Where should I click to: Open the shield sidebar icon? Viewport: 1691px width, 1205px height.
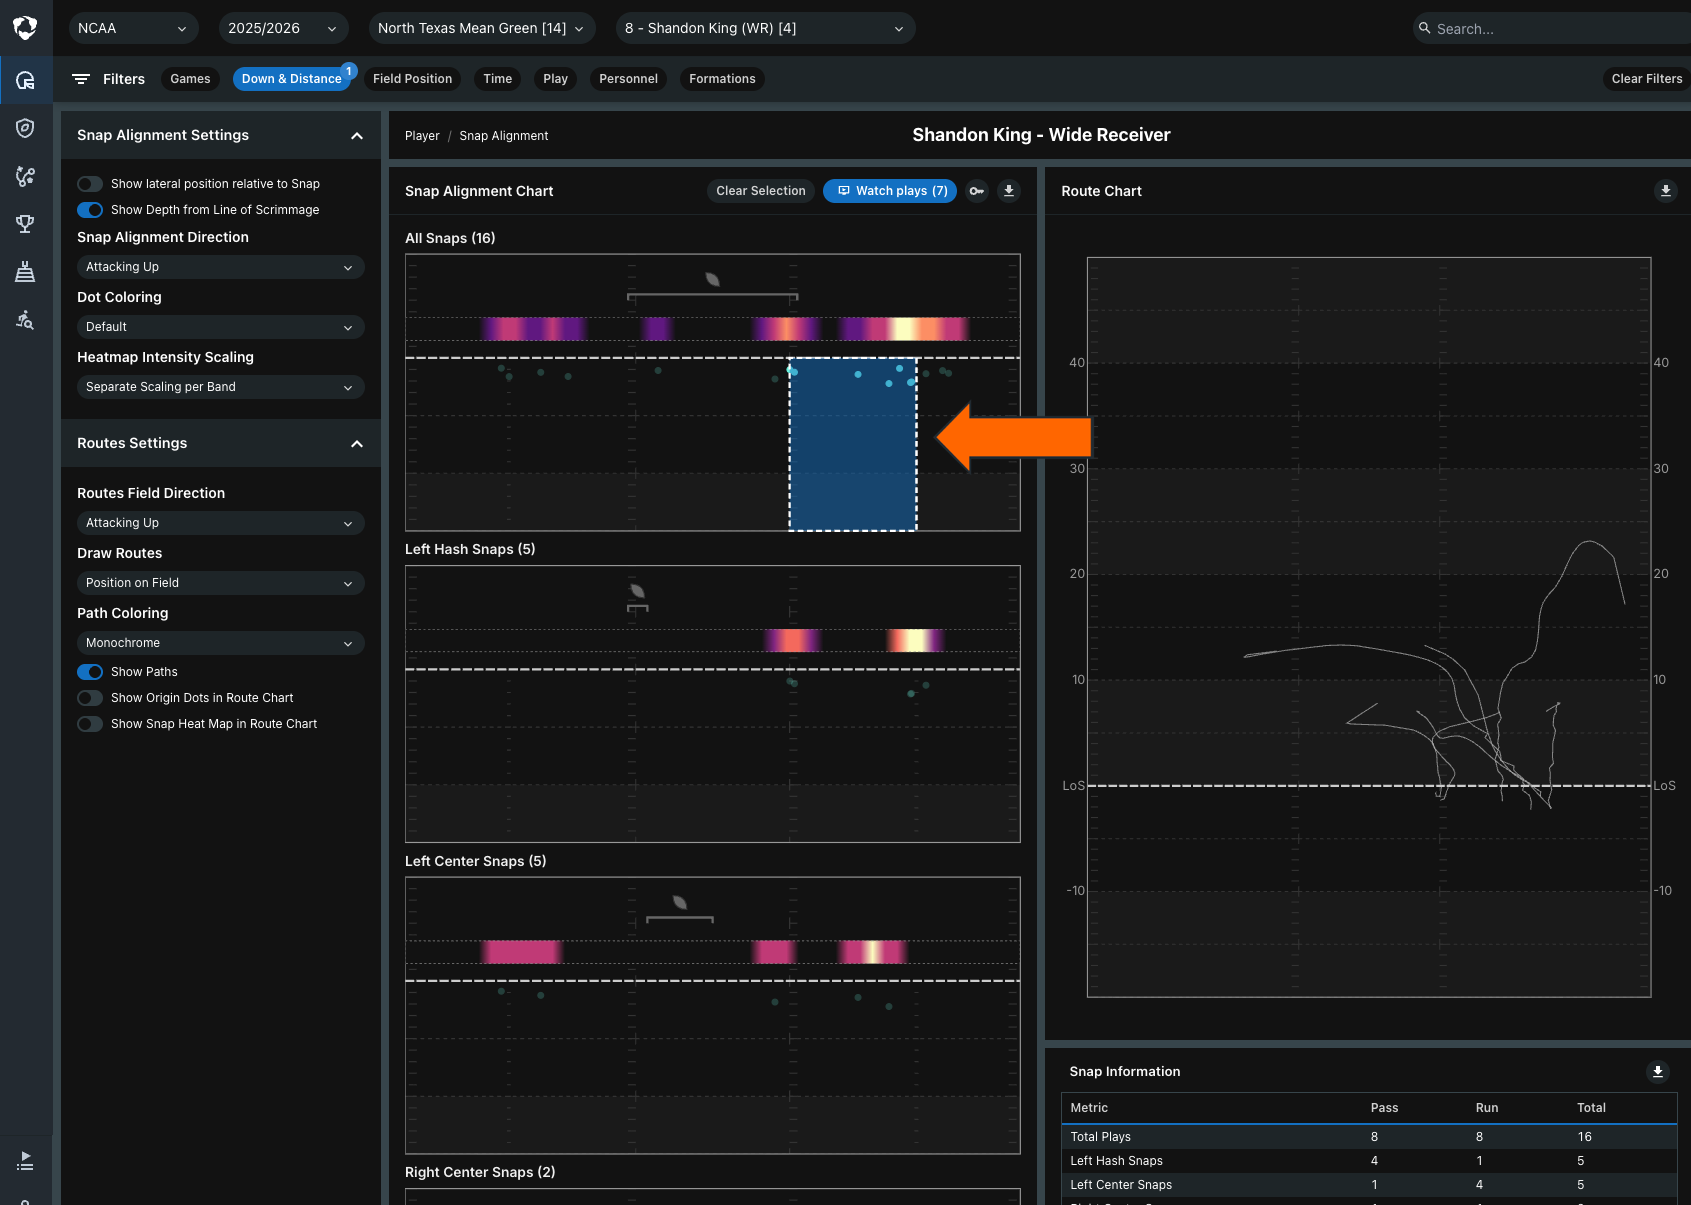click(x=25, y=128)
